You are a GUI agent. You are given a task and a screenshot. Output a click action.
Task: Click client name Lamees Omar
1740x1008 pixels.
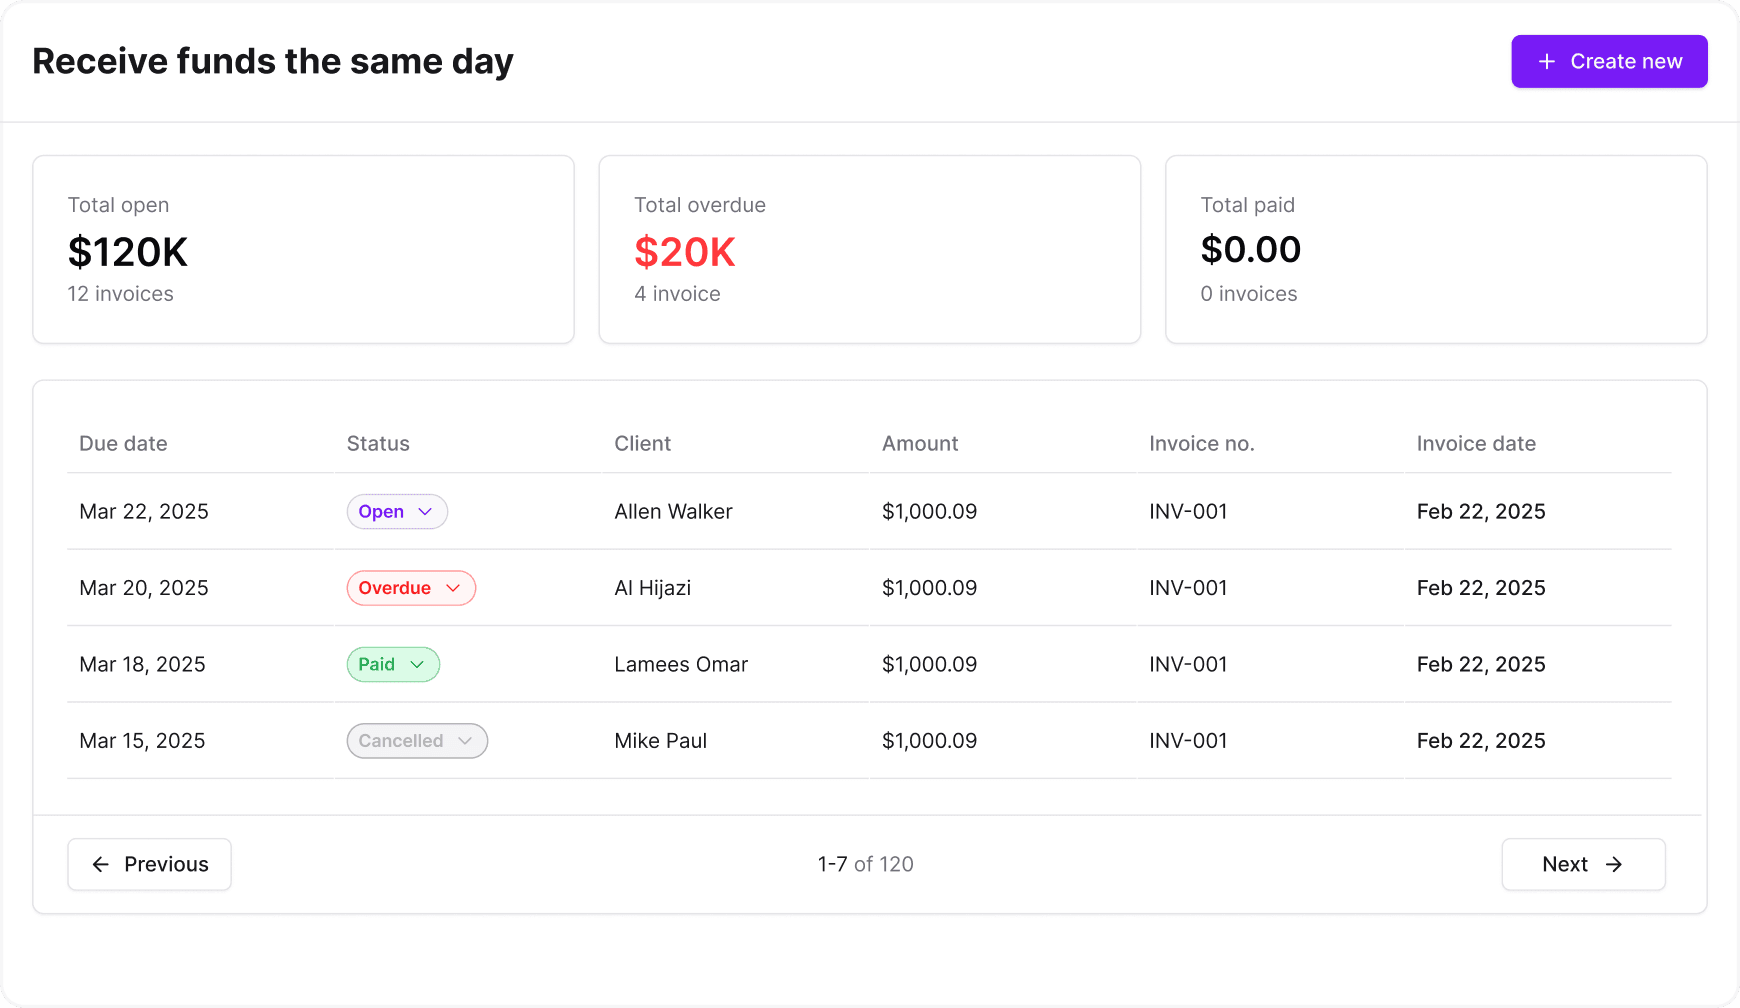(x=681, y=665)
